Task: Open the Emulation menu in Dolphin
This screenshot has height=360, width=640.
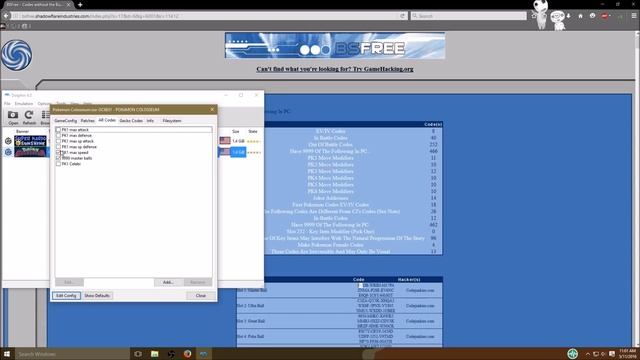Action: [24, 104]
